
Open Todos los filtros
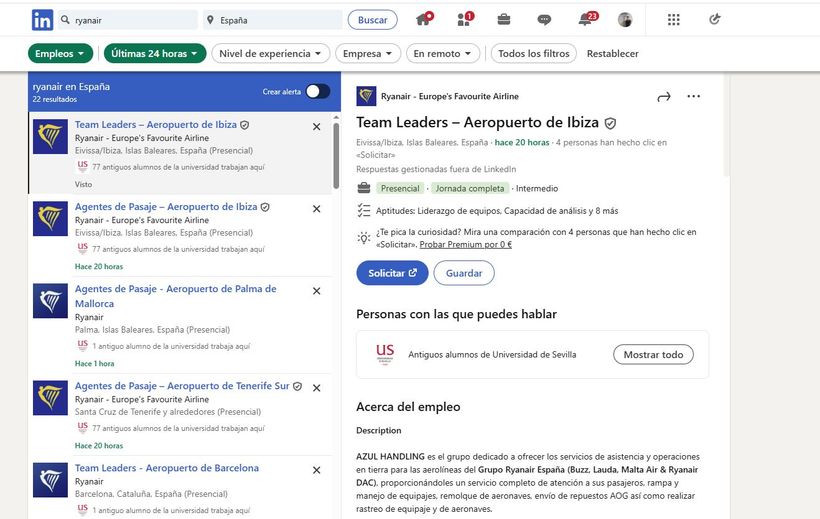533,53
